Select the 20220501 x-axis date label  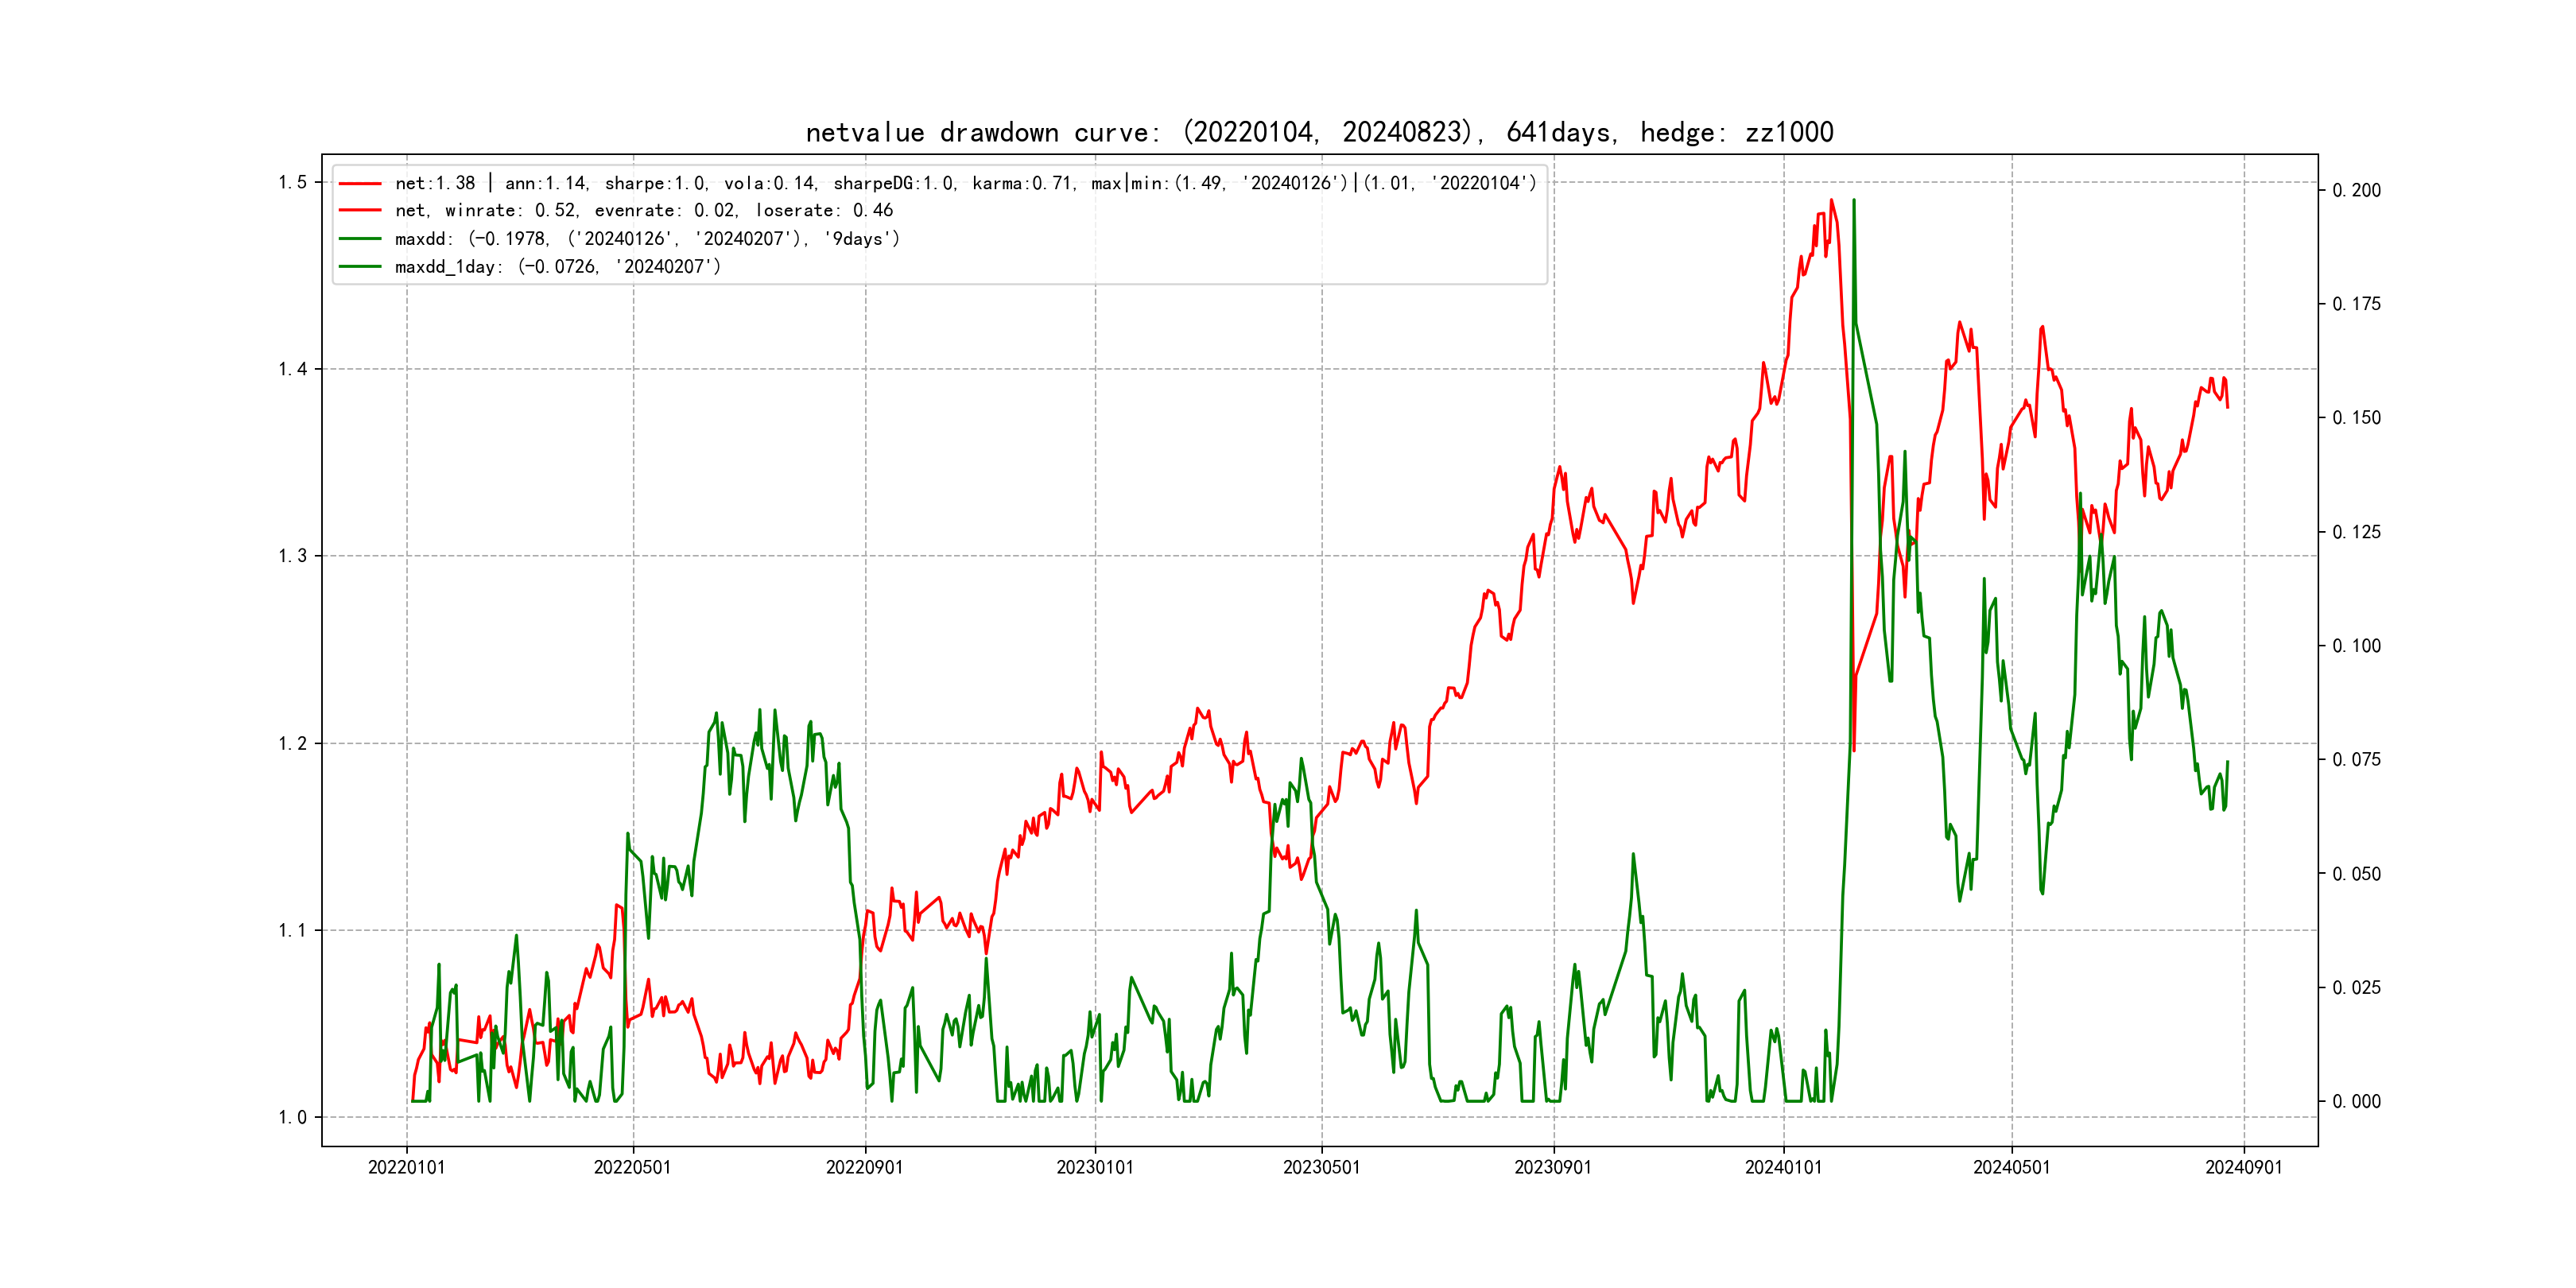632,1167
